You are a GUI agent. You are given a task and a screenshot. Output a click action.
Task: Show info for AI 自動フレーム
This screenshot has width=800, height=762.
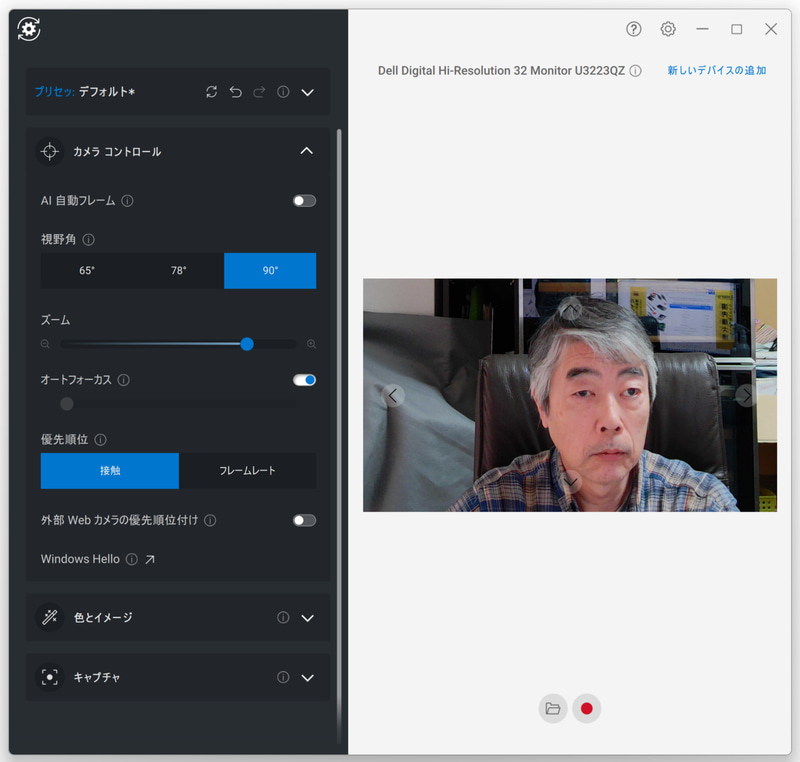pyautogui.click(x=128, y=201)
